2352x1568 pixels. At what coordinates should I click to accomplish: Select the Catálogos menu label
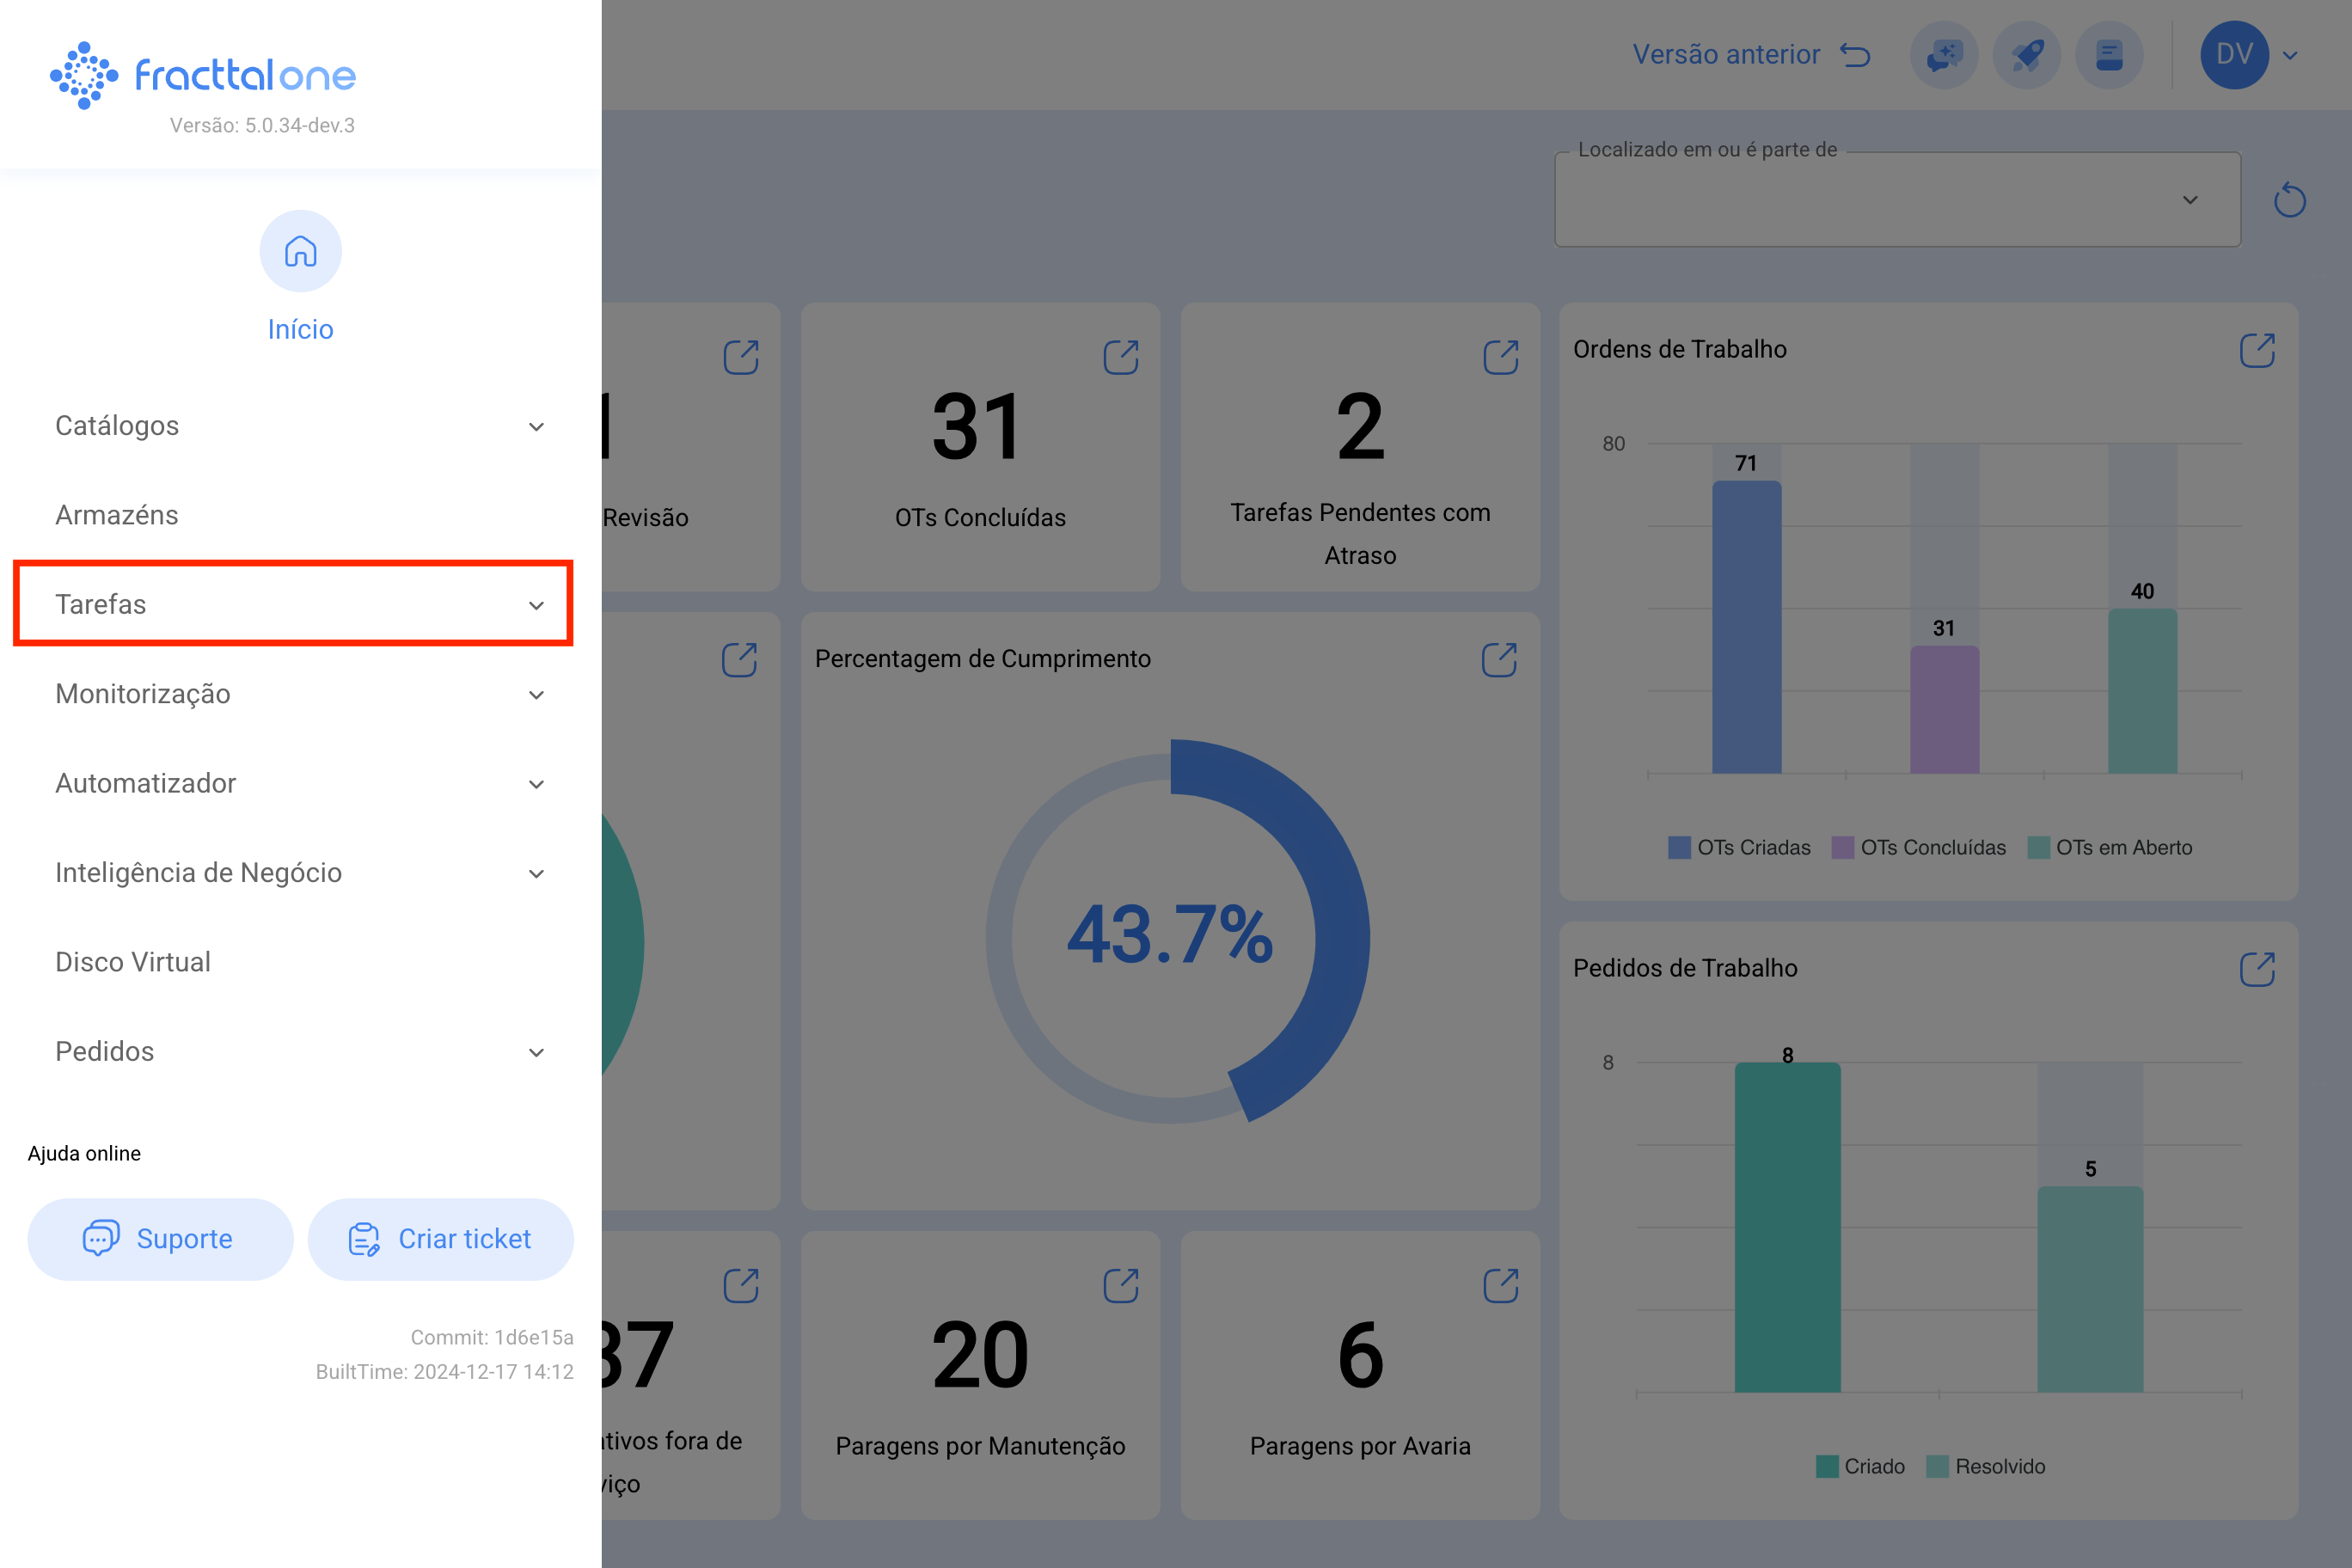point(117,426)
